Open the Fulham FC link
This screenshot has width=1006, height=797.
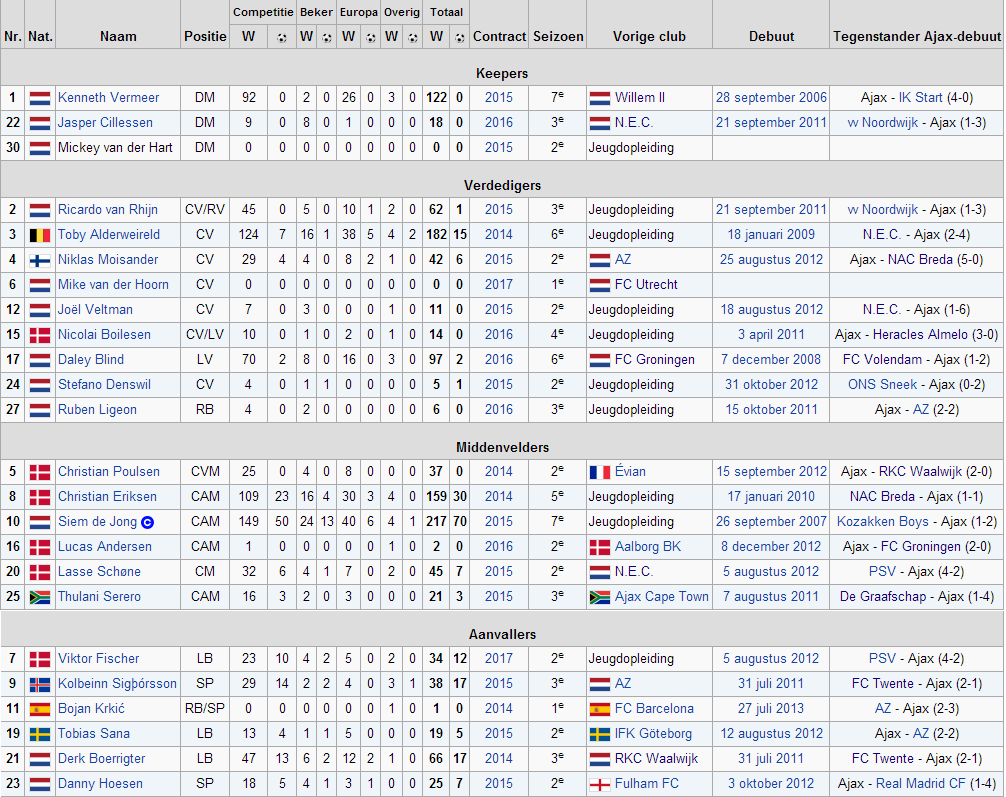(x=647, y=784)
